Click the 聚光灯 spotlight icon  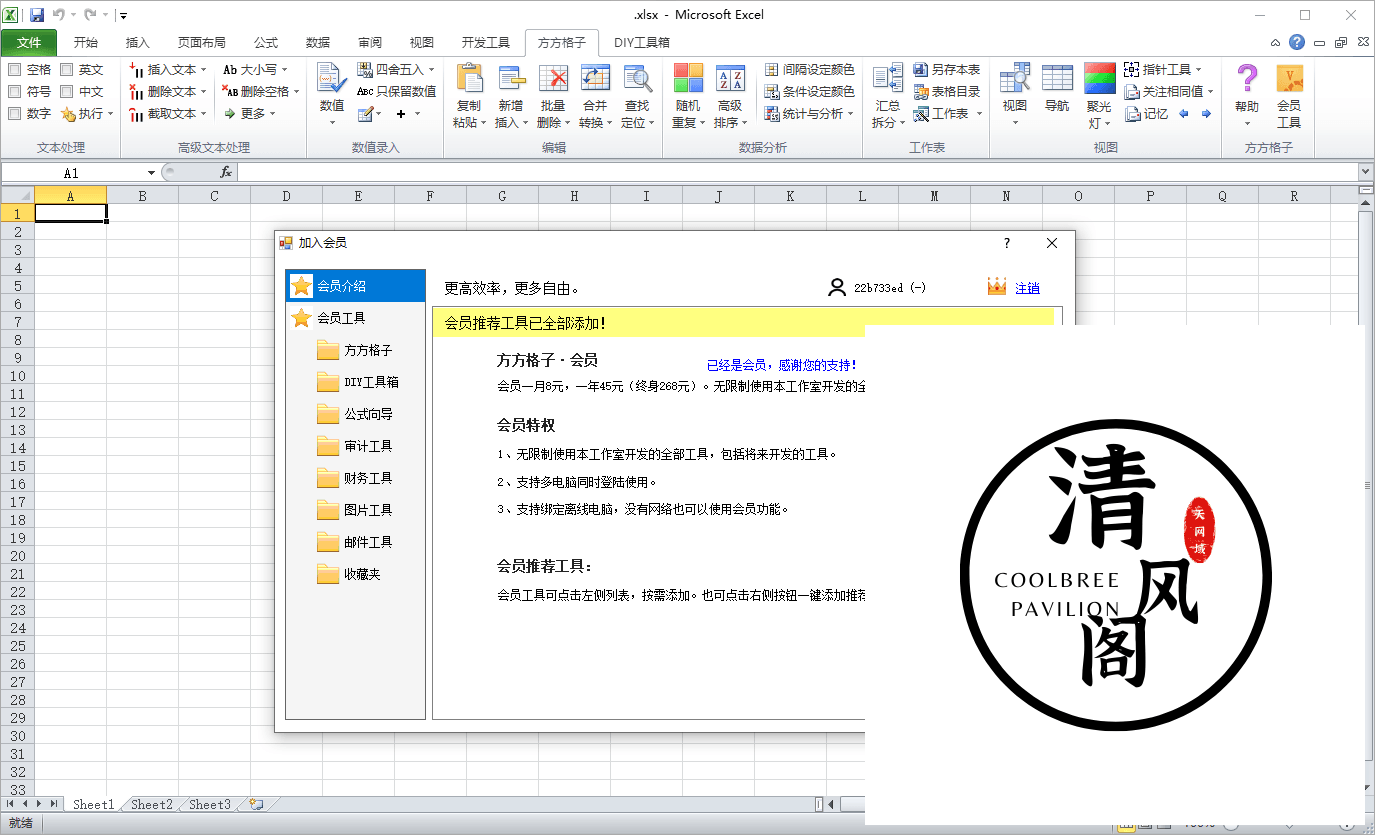pyautogui.click(x=1099, y=78)
